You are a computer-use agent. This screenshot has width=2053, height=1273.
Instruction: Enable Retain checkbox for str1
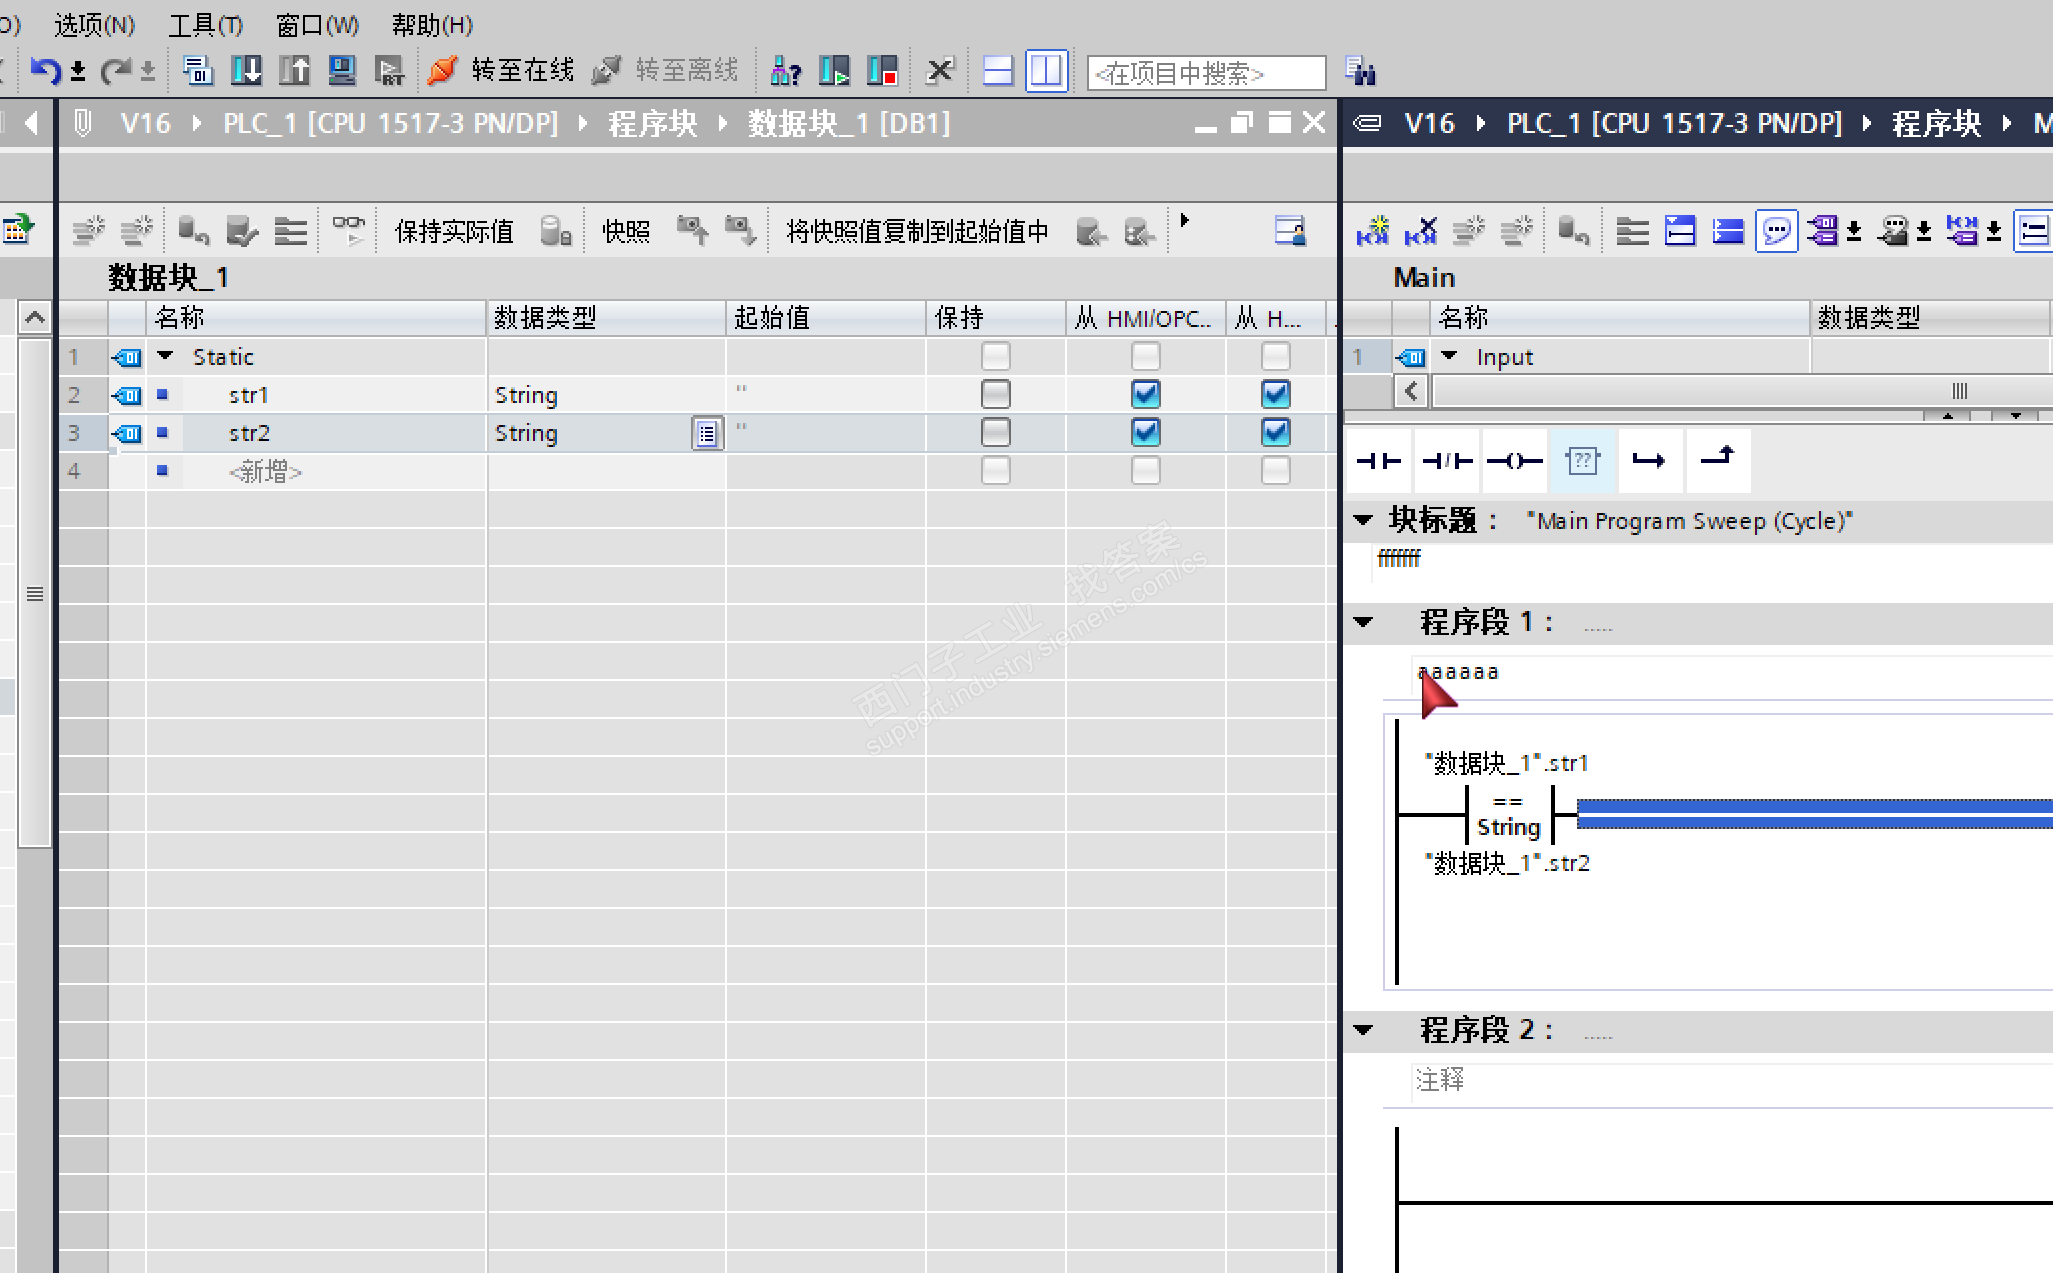point(995,394)
